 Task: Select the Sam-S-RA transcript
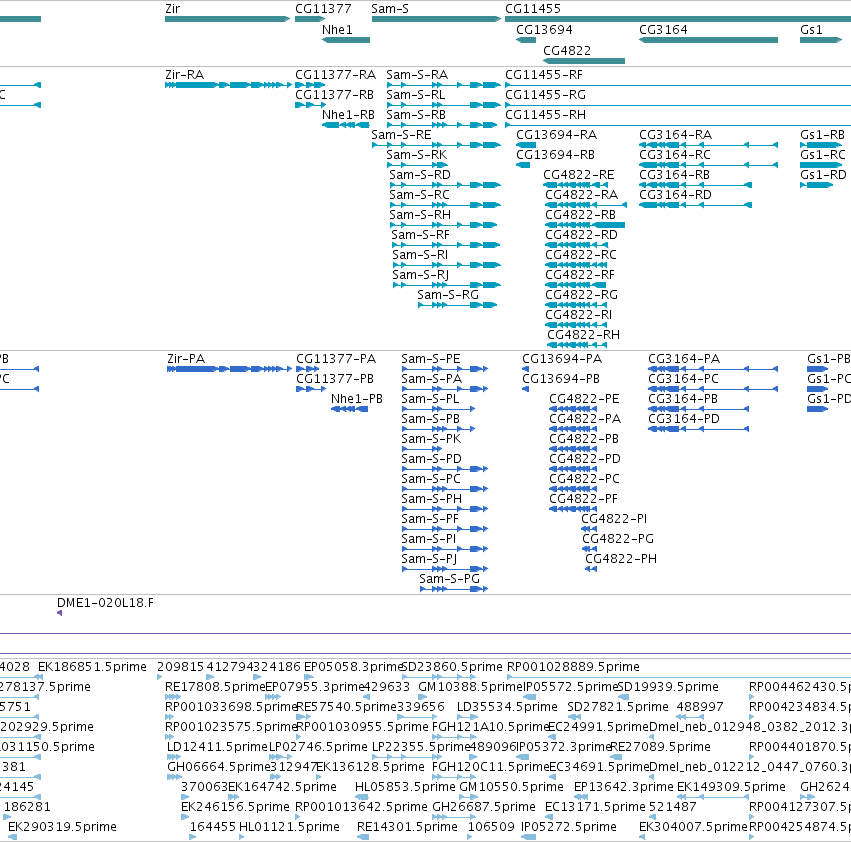coord(443,85)
